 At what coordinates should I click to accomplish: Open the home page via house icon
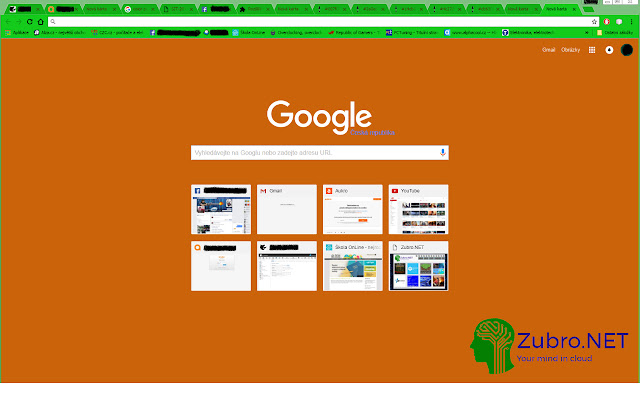point(40,22)
